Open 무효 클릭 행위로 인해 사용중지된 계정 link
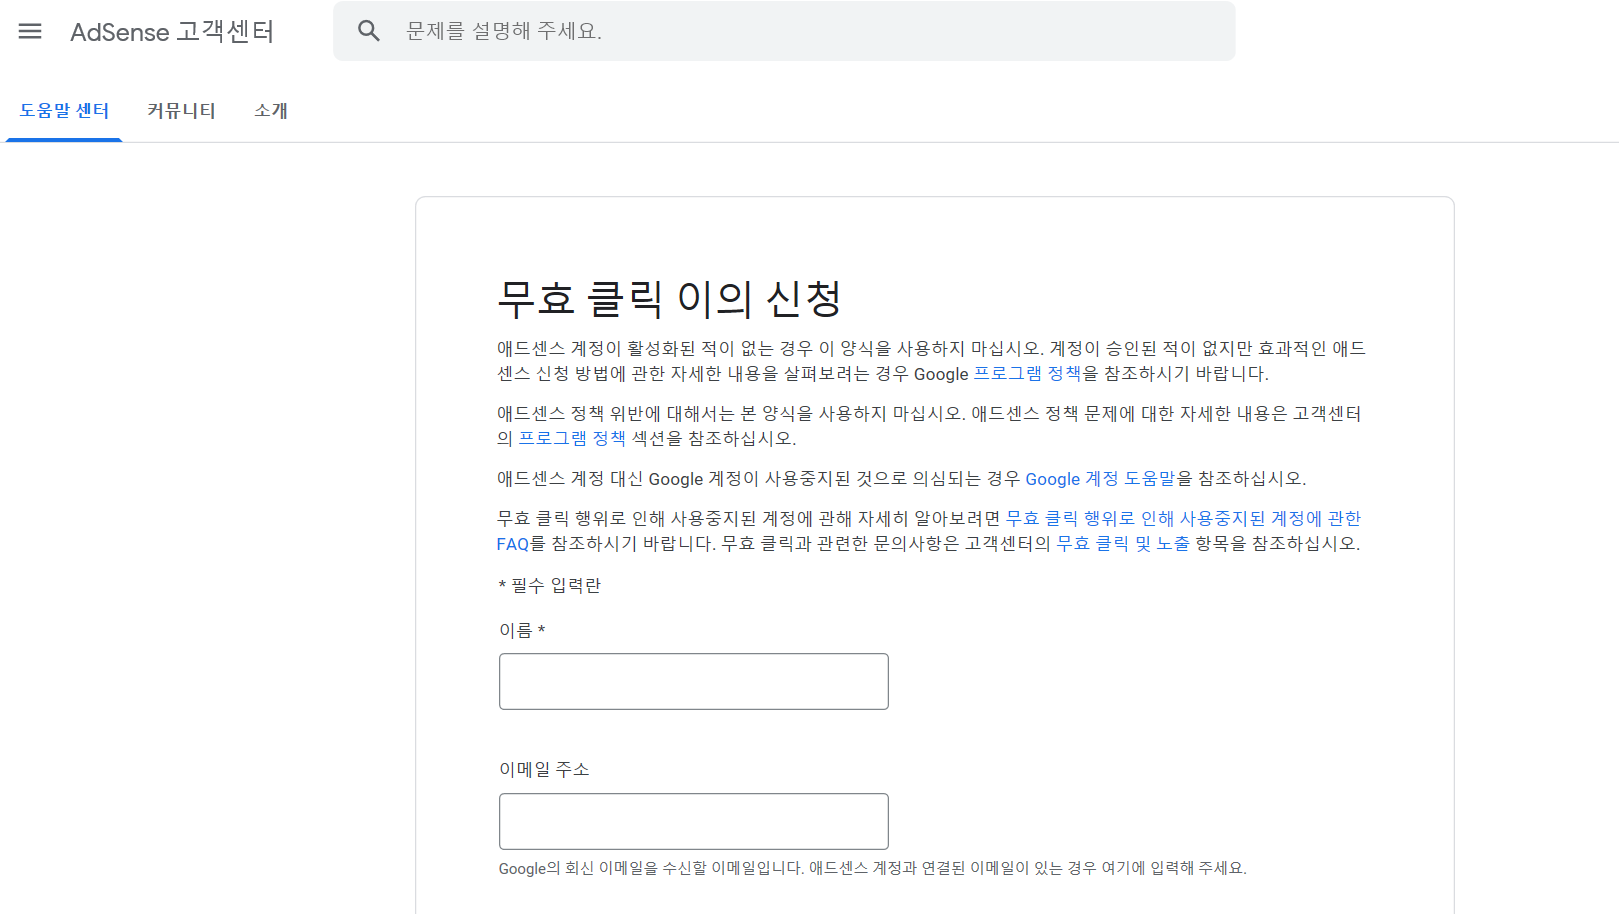Viewport: 1619px width, 914px height. click(x=1183, y=519)
